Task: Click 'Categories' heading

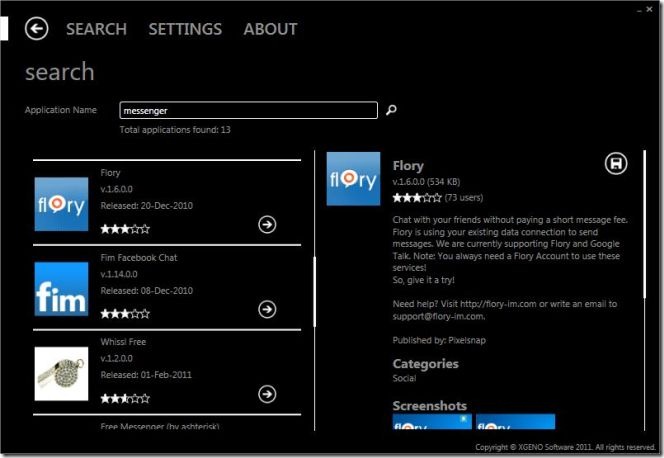Action: [426, 364]
